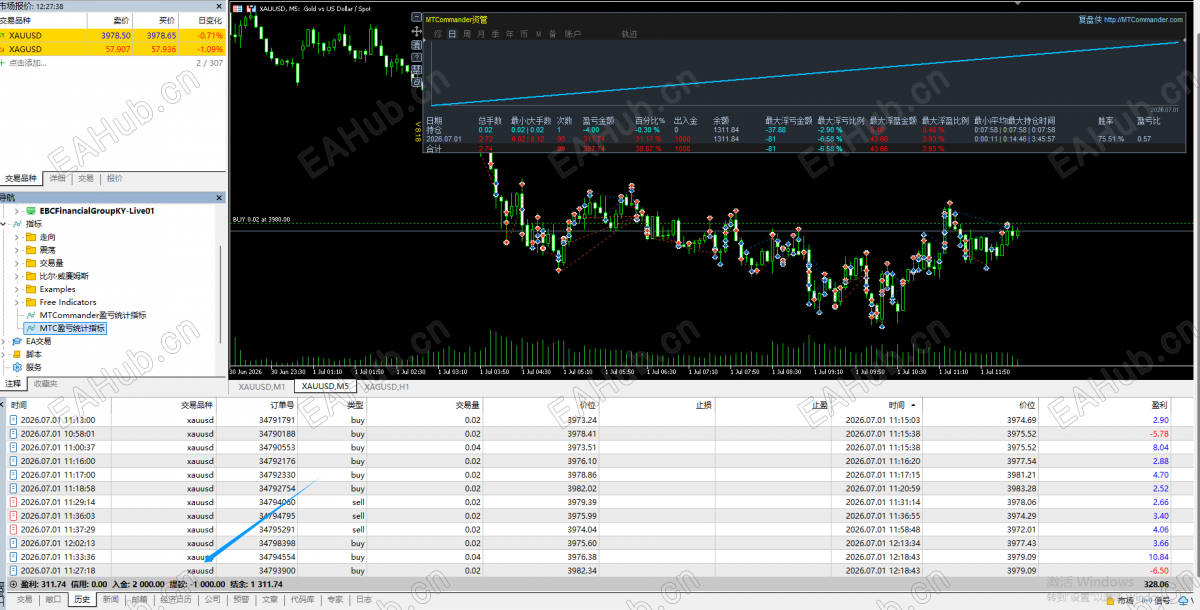Screen dimensions: 1200x610
Task: Click the 服务 gear icon in Navigator
Action: click(x=17, y=367)
